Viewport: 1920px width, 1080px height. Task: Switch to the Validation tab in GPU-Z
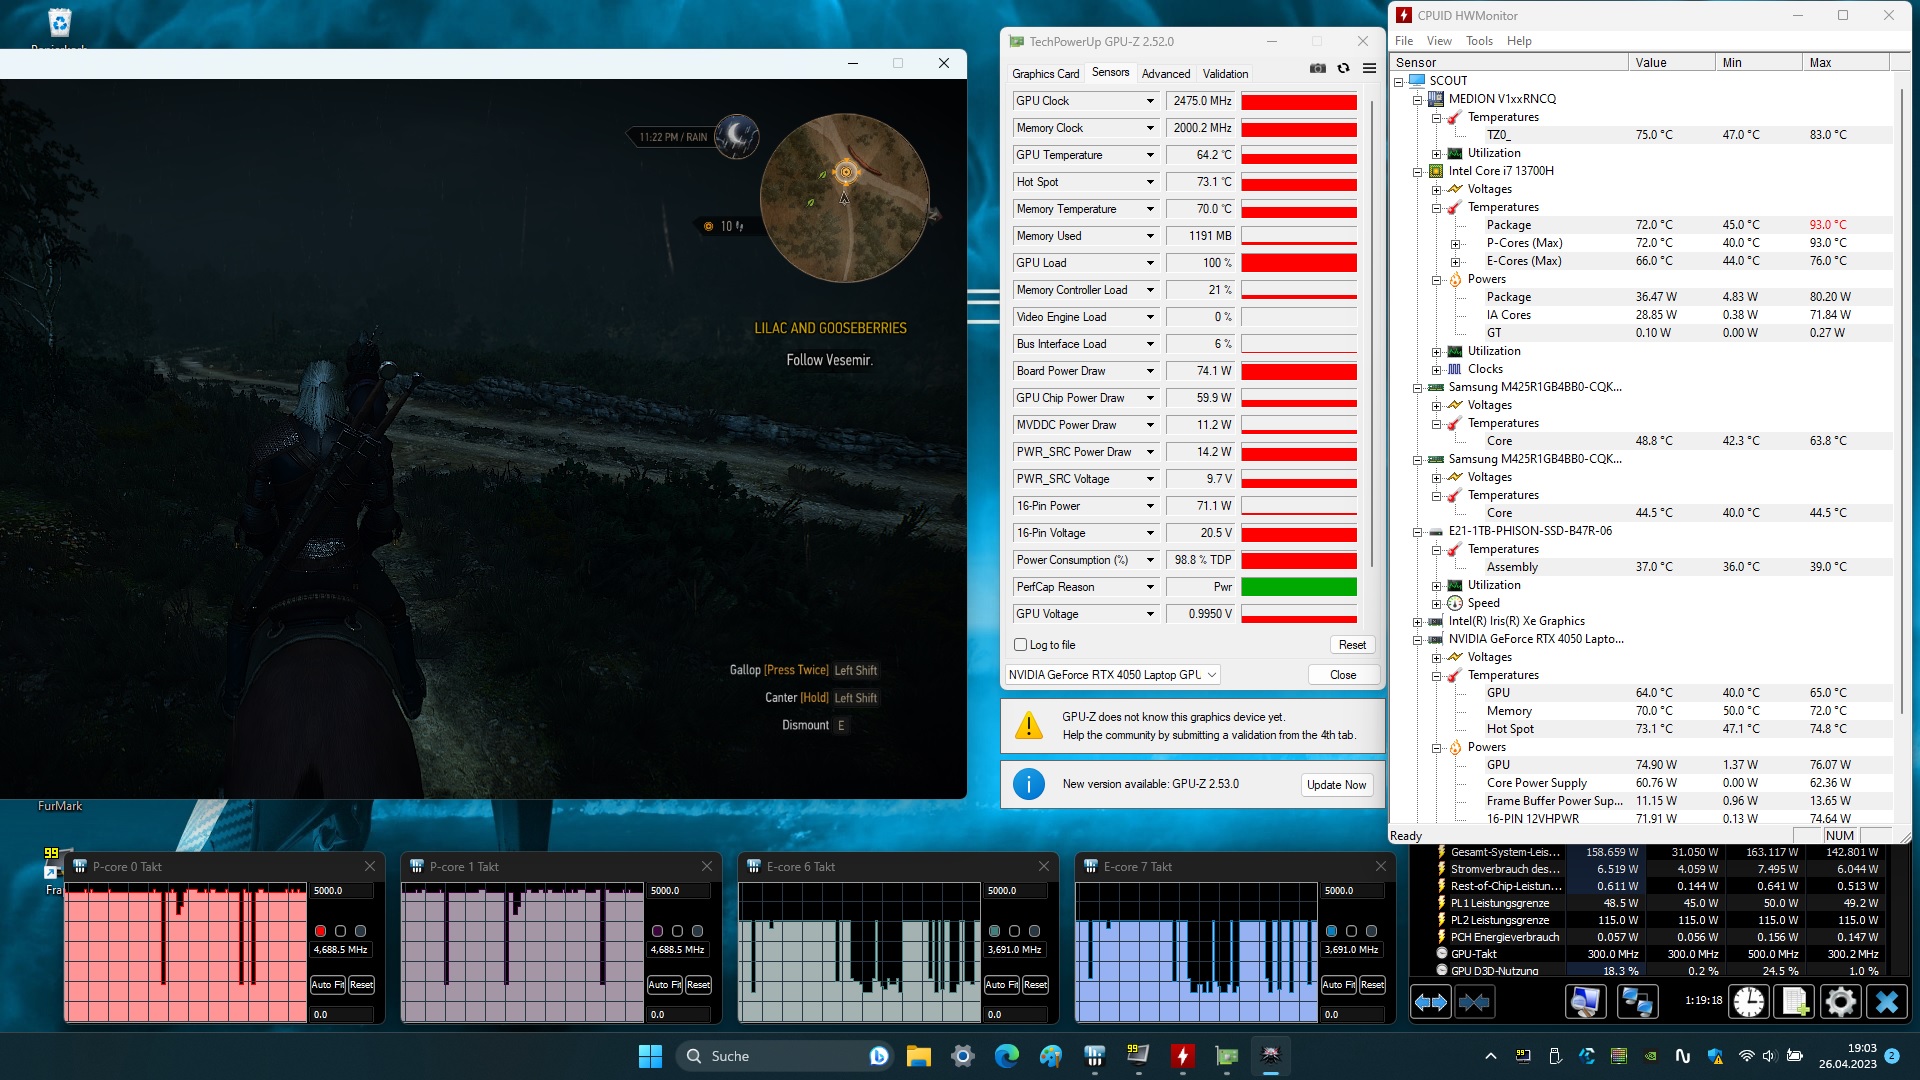1225,74
